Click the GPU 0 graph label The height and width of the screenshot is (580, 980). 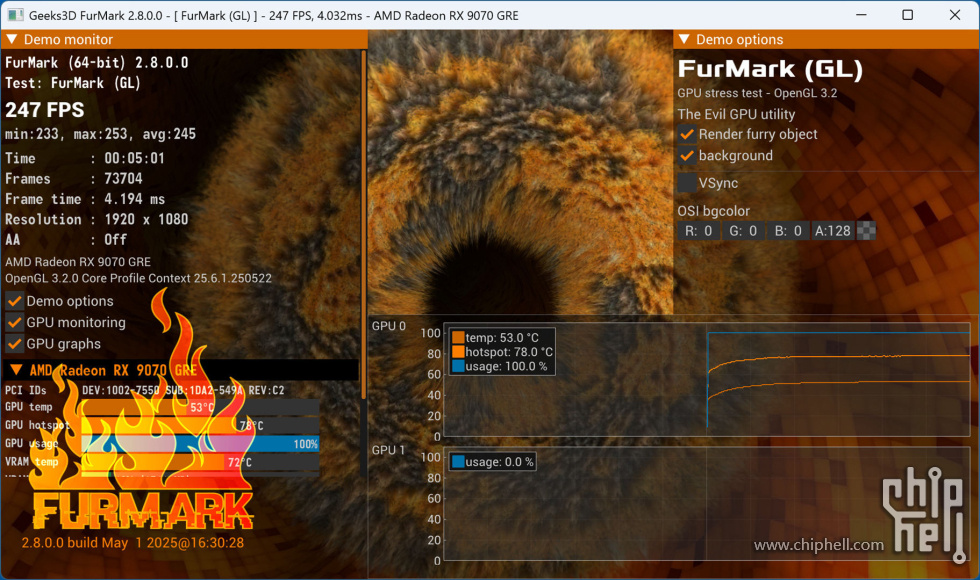pyautogui.click(x=389, y=326)
